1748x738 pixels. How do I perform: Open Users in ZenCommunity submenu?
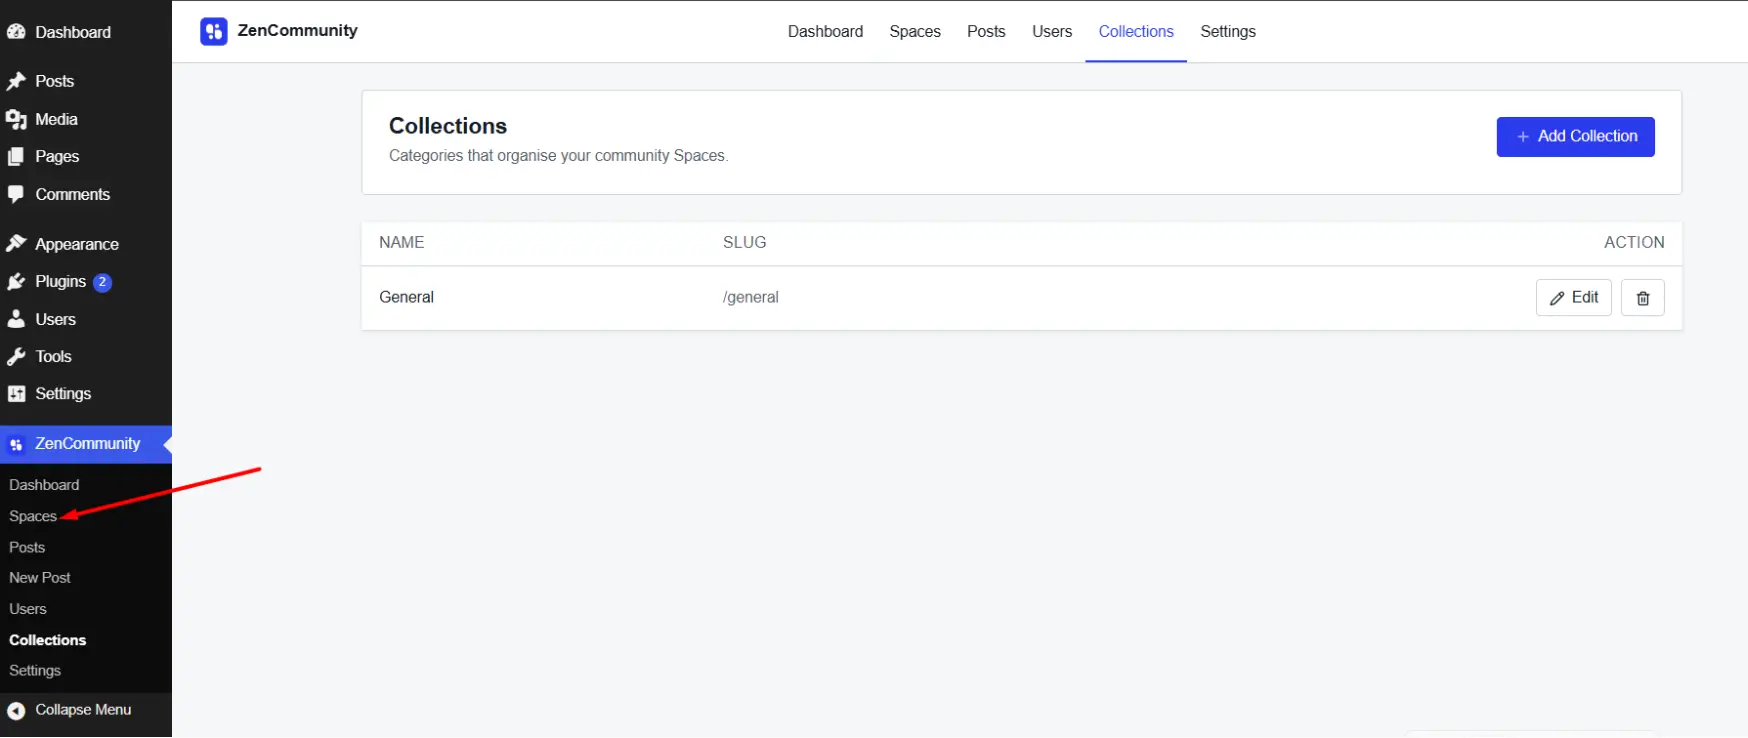(28, 609)
